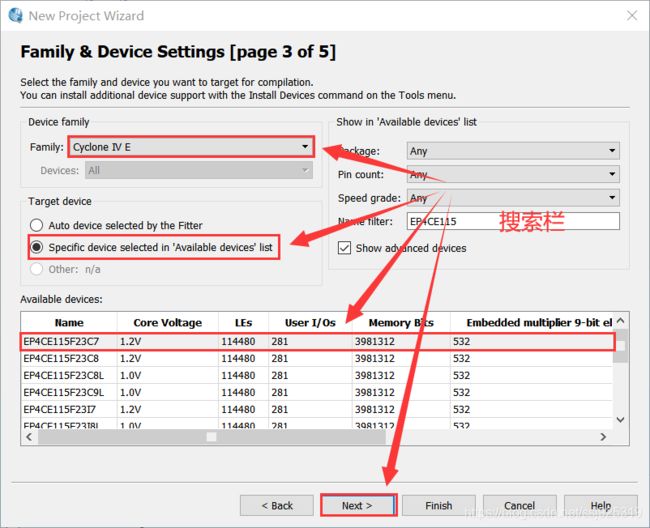Click the vertical scrollbar thumb
Screen dimensions: 650x528
click(621, 346)
